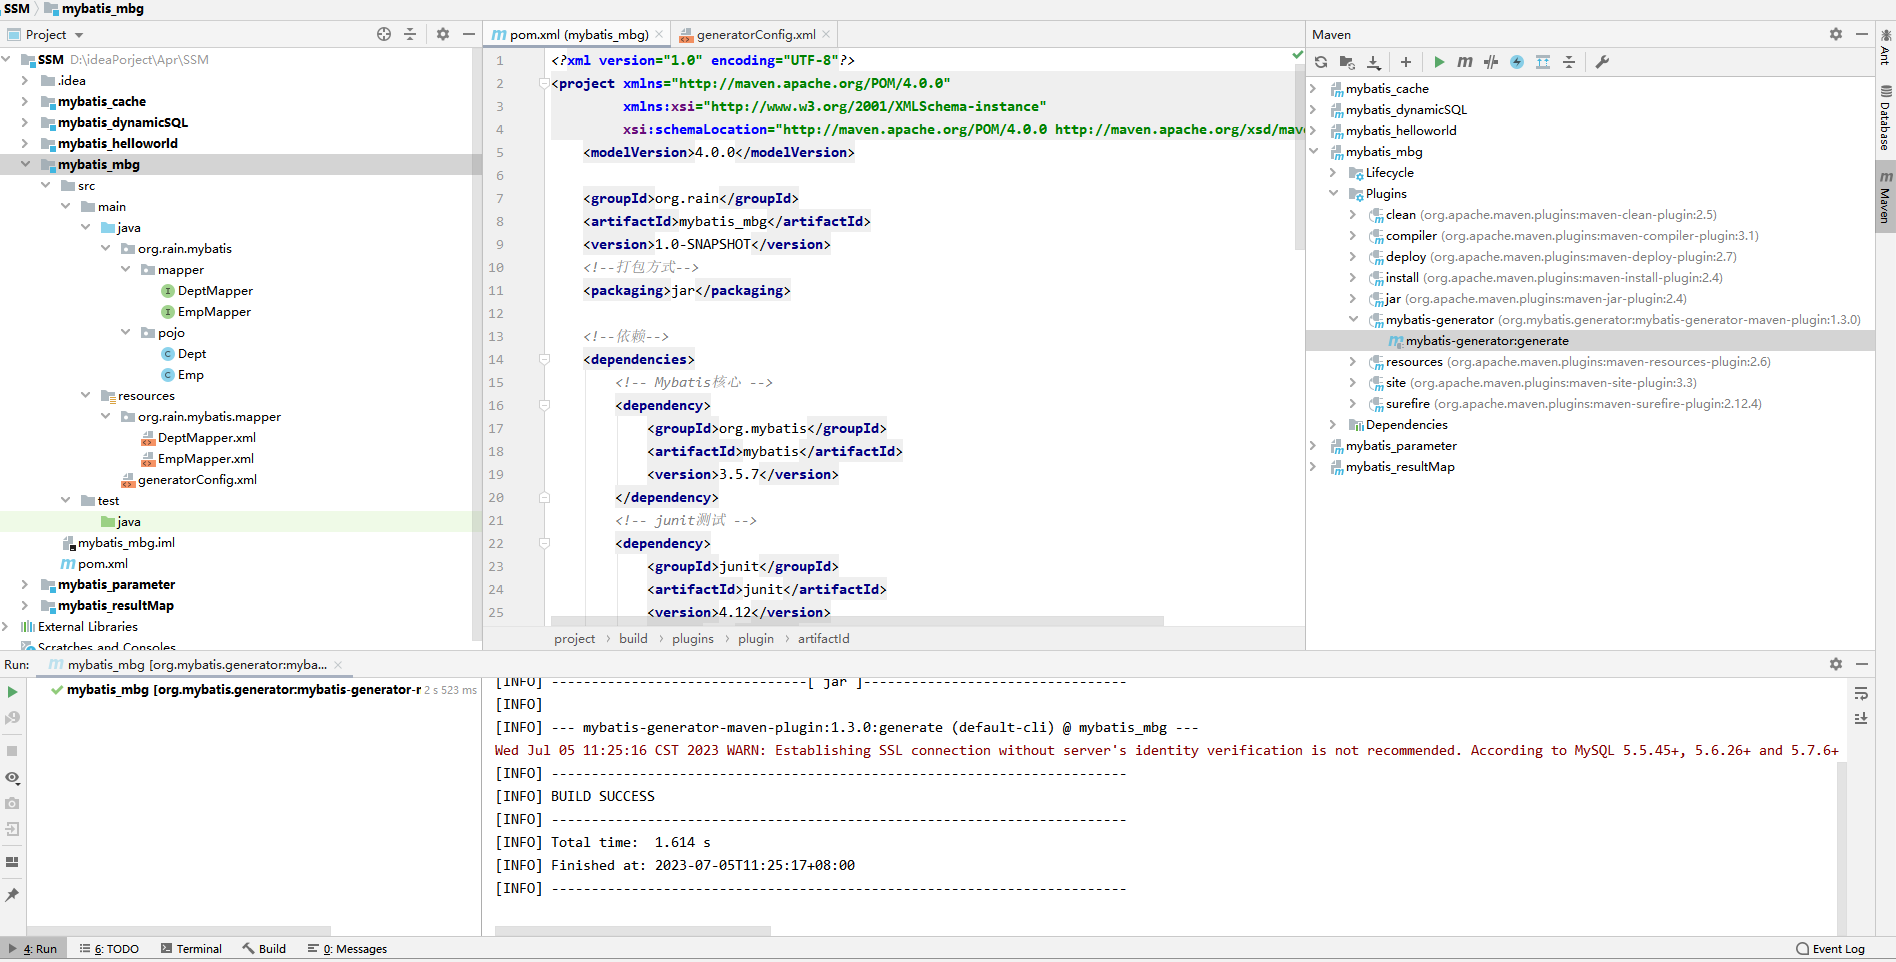Toggle soft-wrap in Run console output
The image size is (1896, 962).
click(1861, 693)
